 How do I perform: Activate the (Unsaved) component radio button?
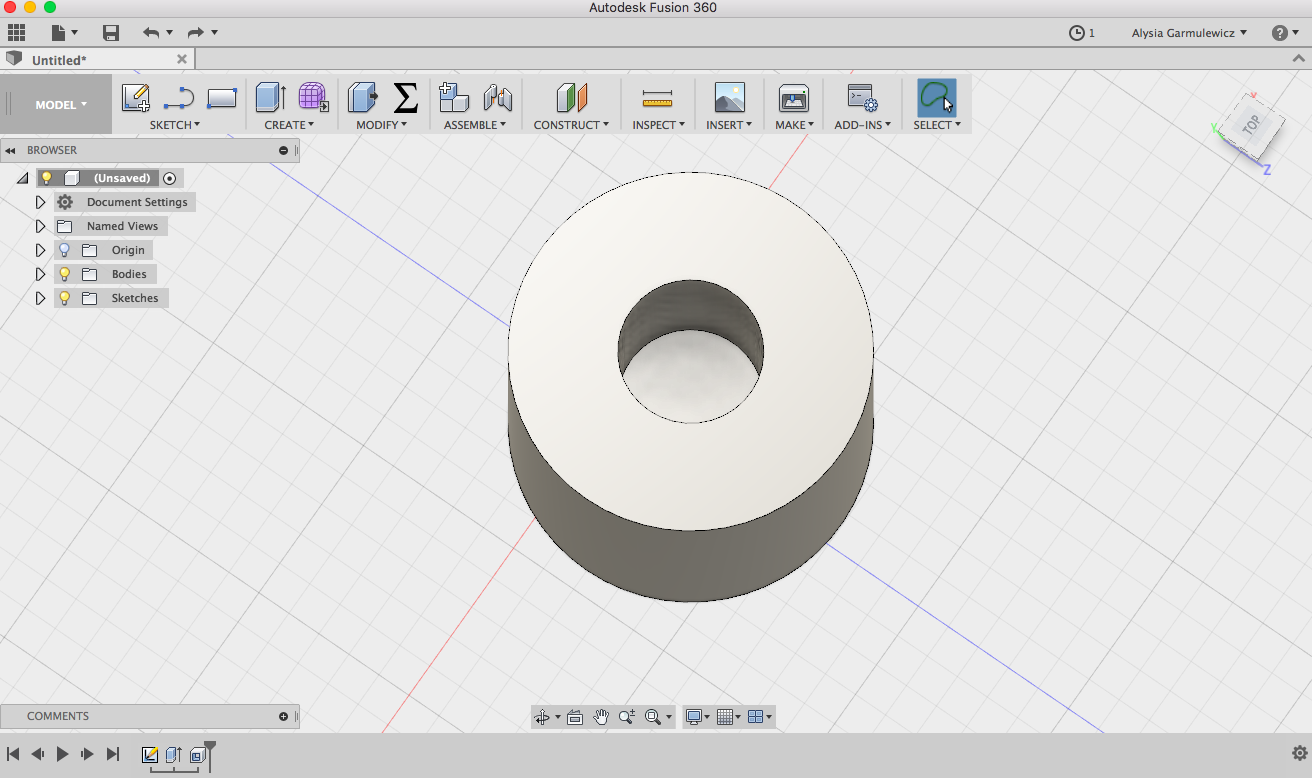[x=170, y=178]
